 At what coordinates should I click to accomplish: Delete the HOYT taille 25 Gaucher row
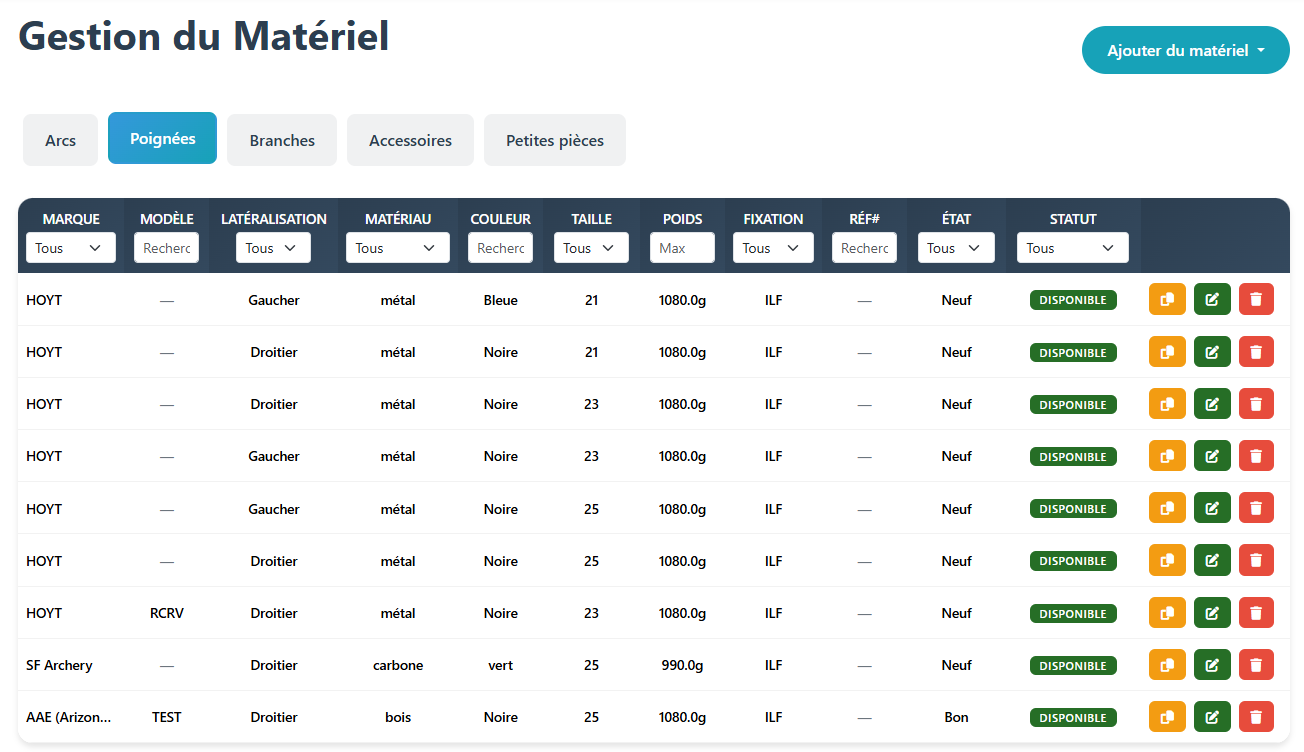(1256, 507)
